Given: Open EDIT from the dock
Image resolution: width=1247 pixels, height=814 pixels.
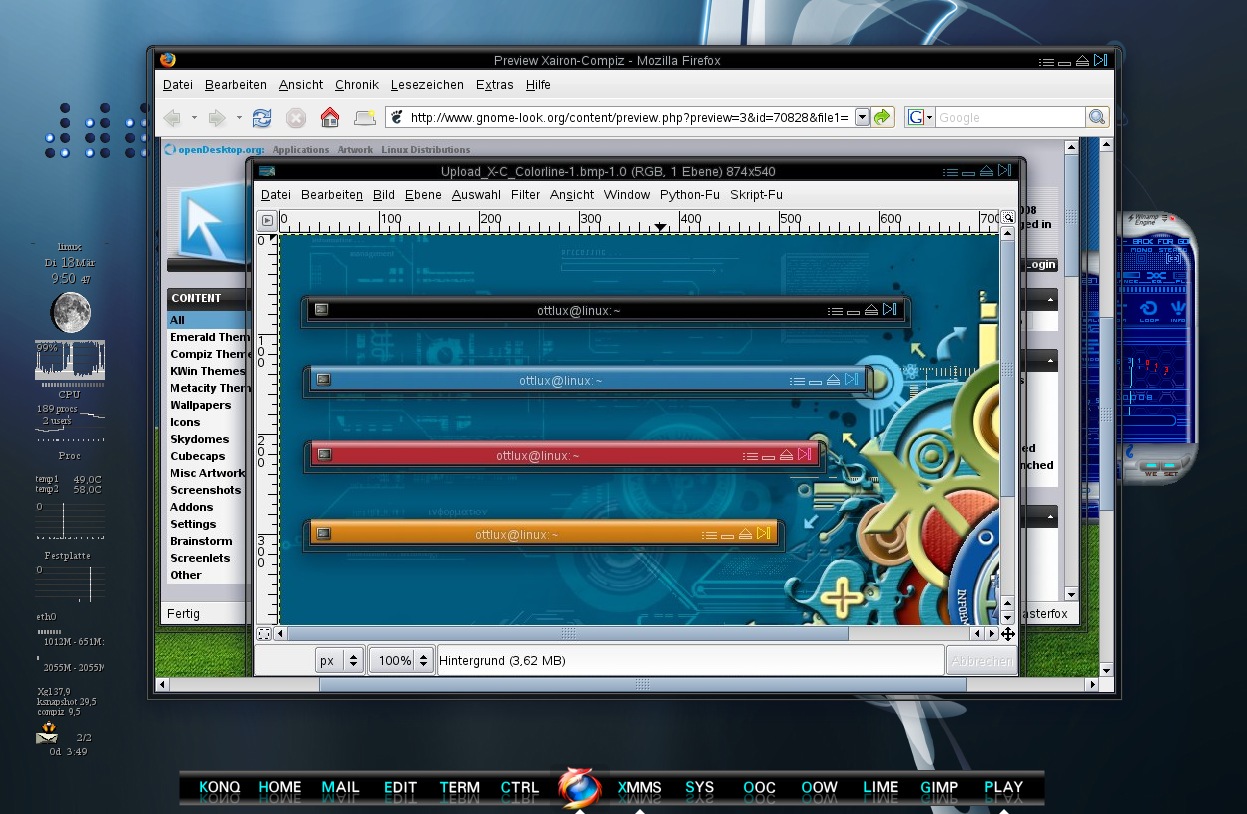Looking at the screenshot, I should click(x=400, y=787).
